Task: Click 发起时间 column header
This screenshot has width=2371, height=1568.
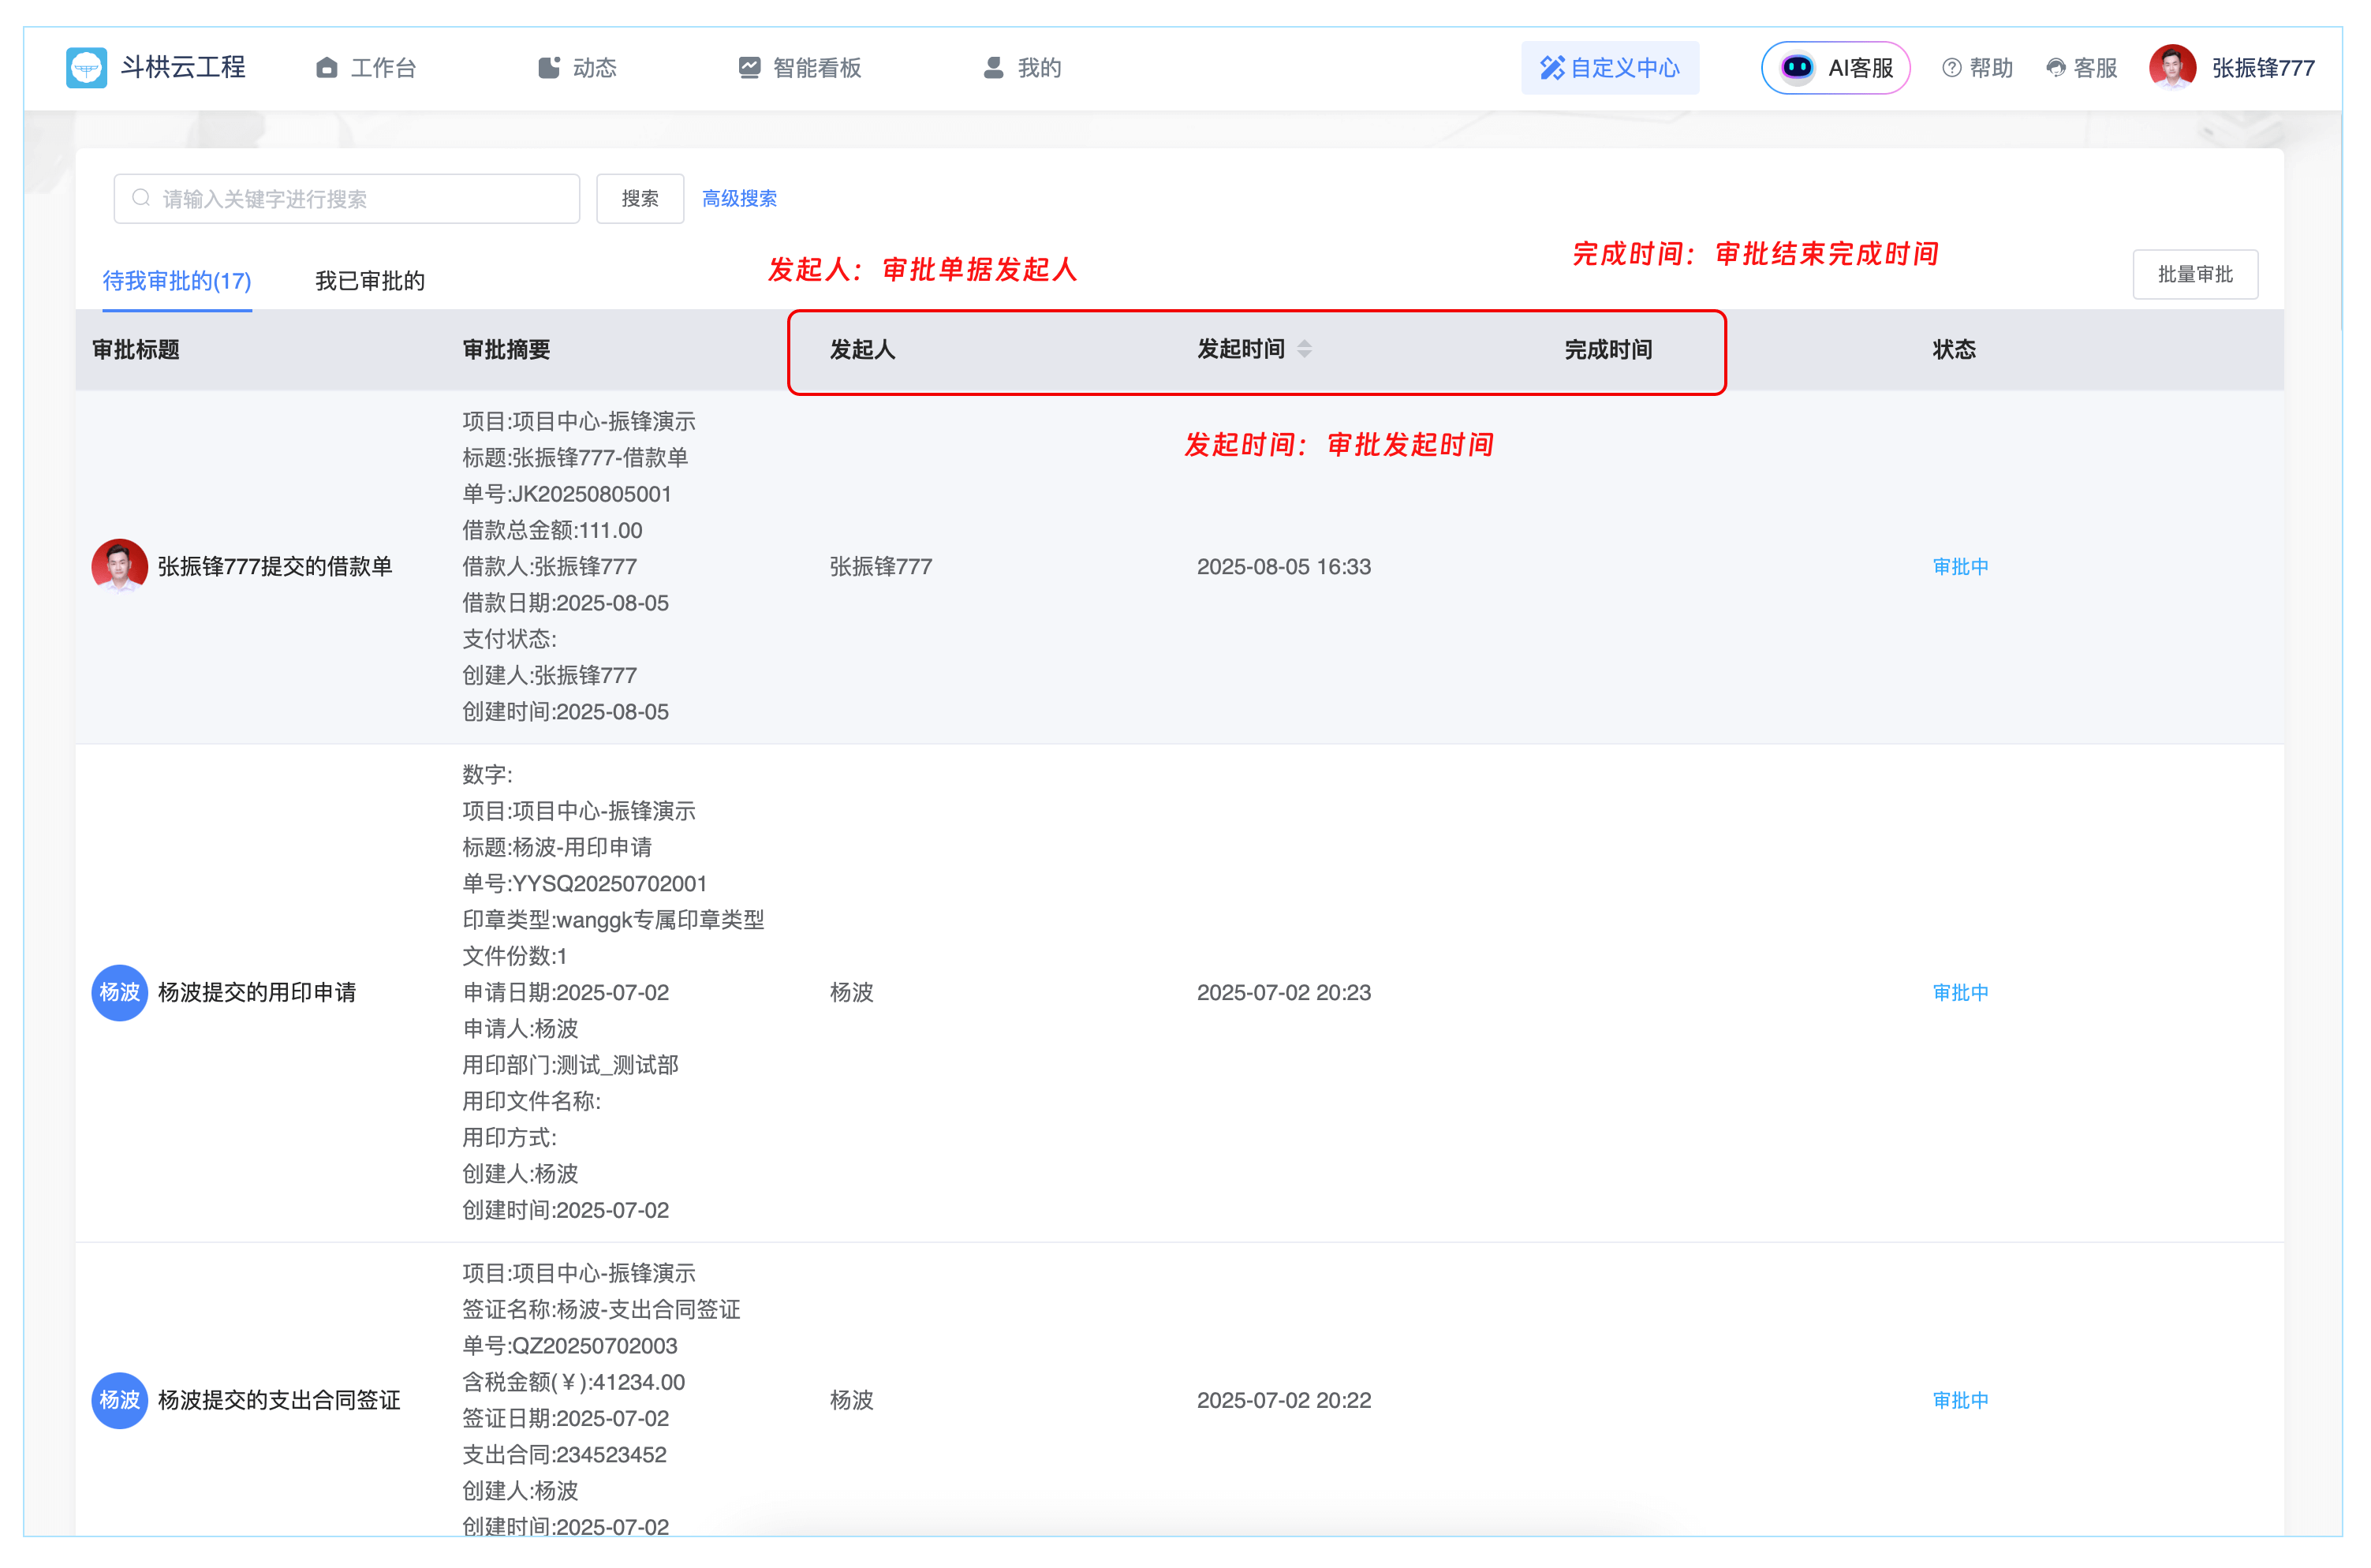Action: [x=1241, y=349]
